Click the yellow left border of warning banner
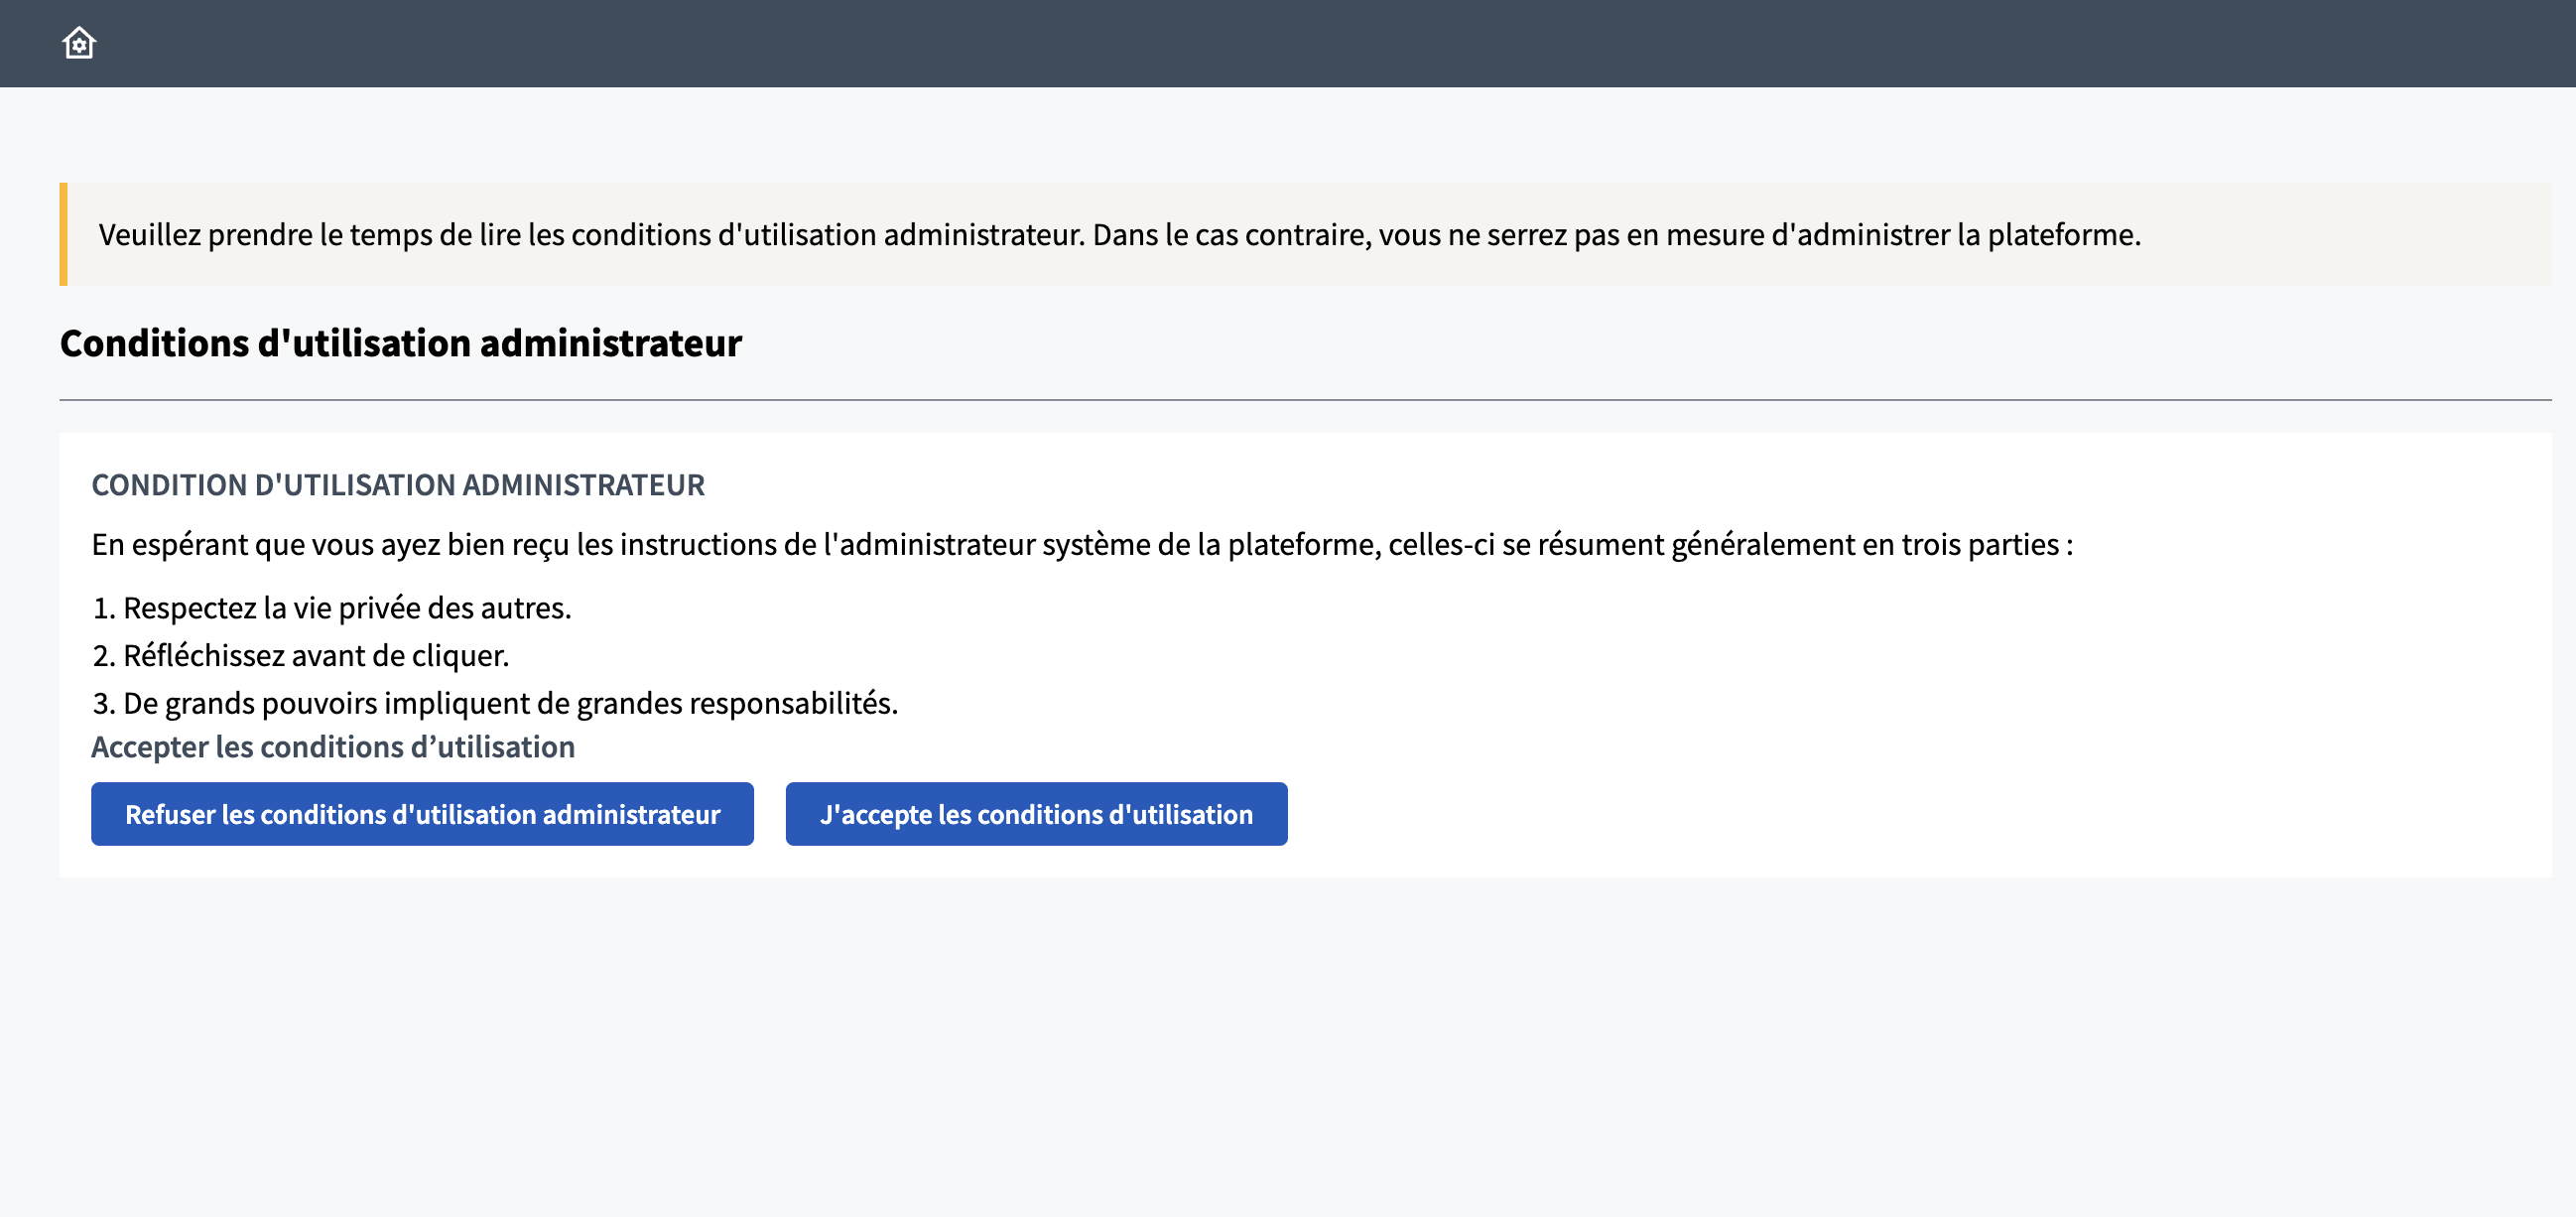The image size is (2576, 1217). (64, 235)
